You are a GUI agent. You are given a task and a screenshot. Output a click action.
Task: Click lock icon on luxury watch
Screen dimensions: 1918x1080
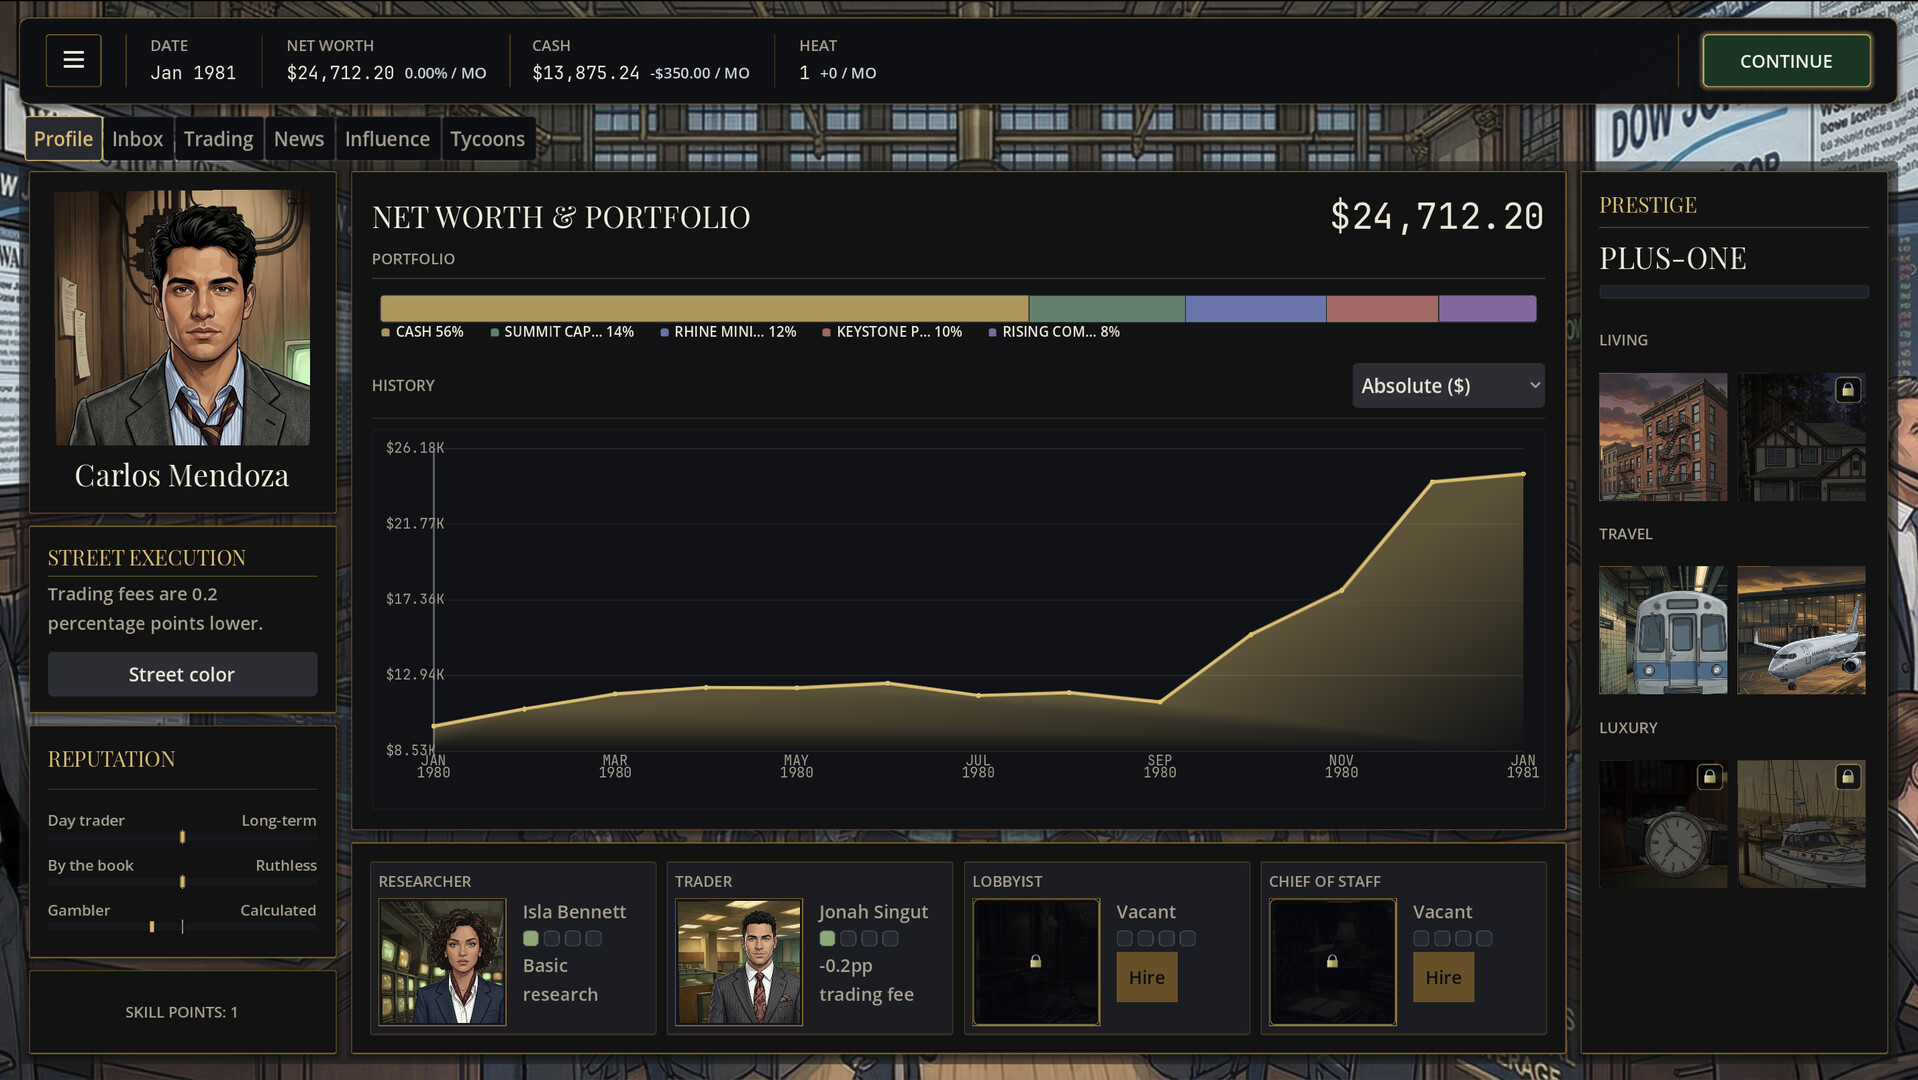tap(1709, 777)
